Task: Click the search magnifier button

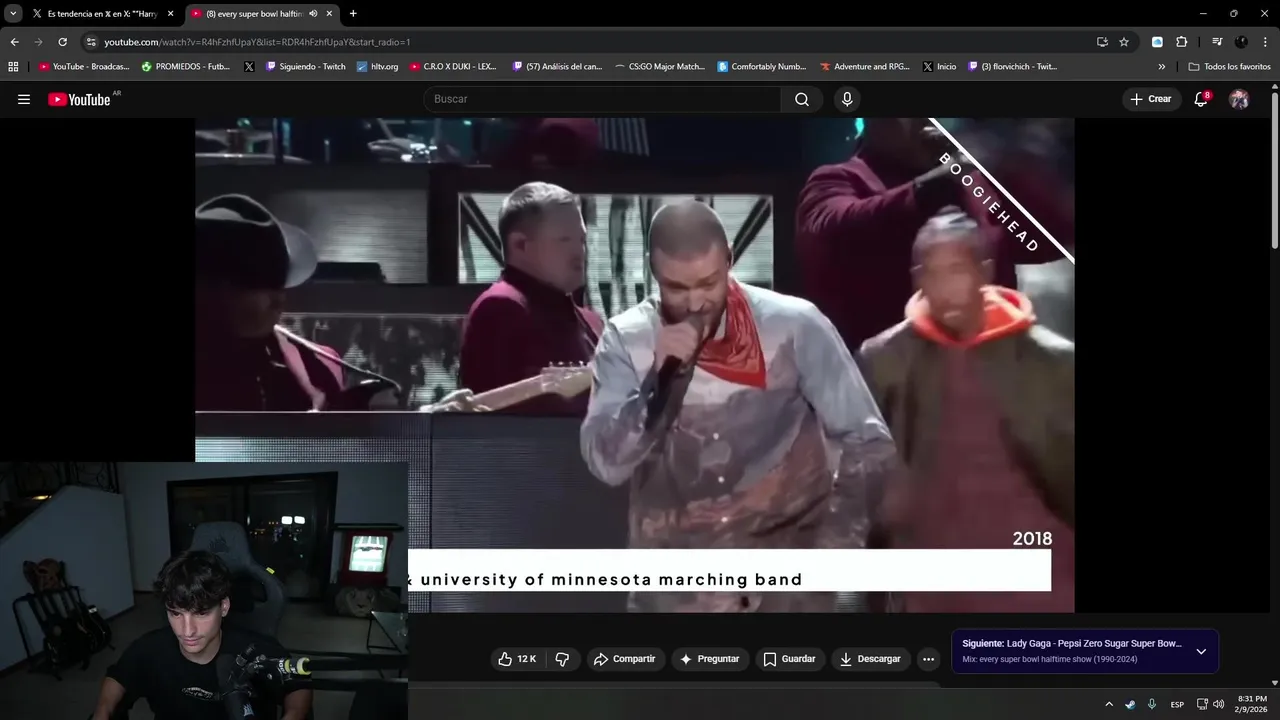Action: point(802,99)
